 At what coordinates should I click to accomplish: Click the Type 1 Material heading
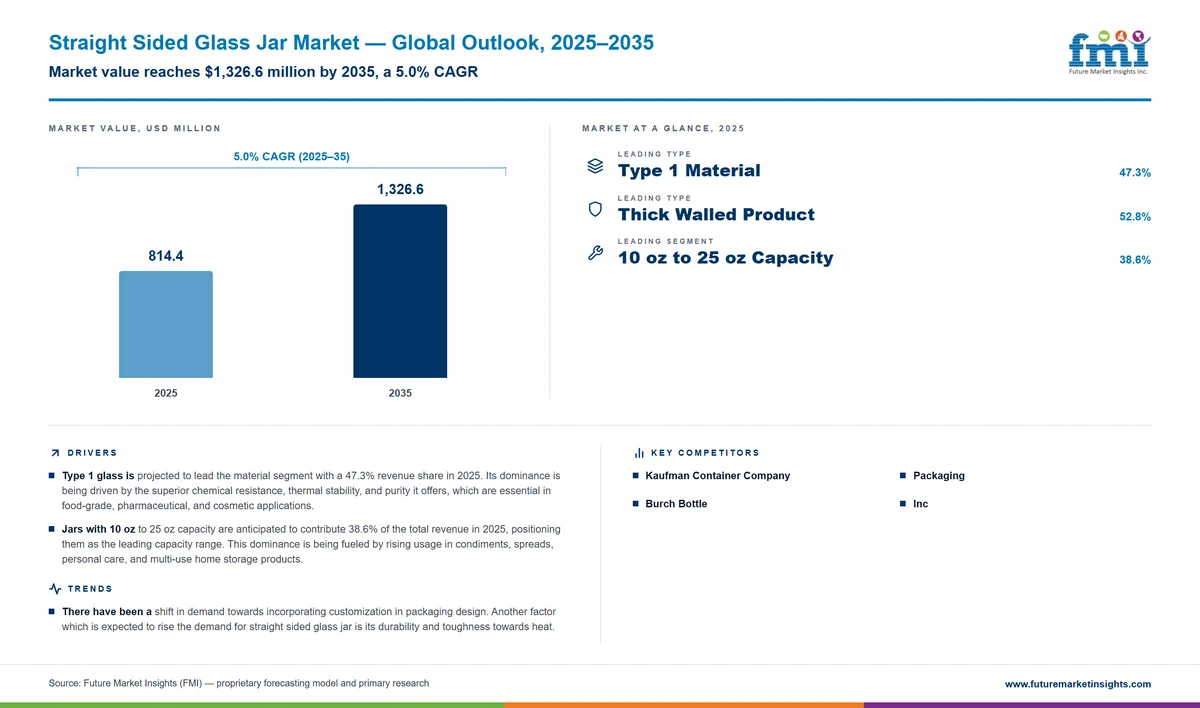[689, 171]
